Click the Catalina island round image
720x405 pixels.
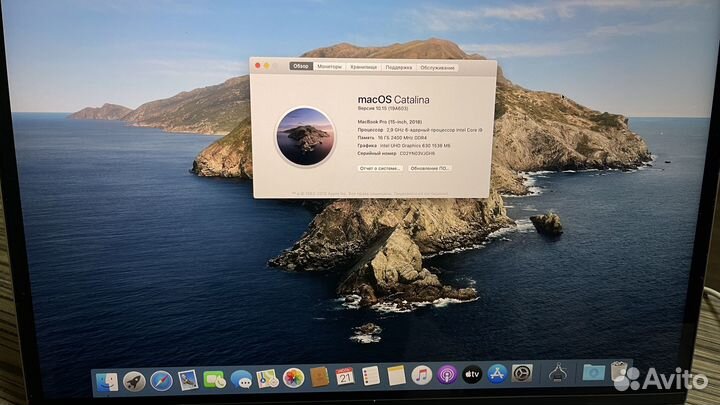(306, 136)
